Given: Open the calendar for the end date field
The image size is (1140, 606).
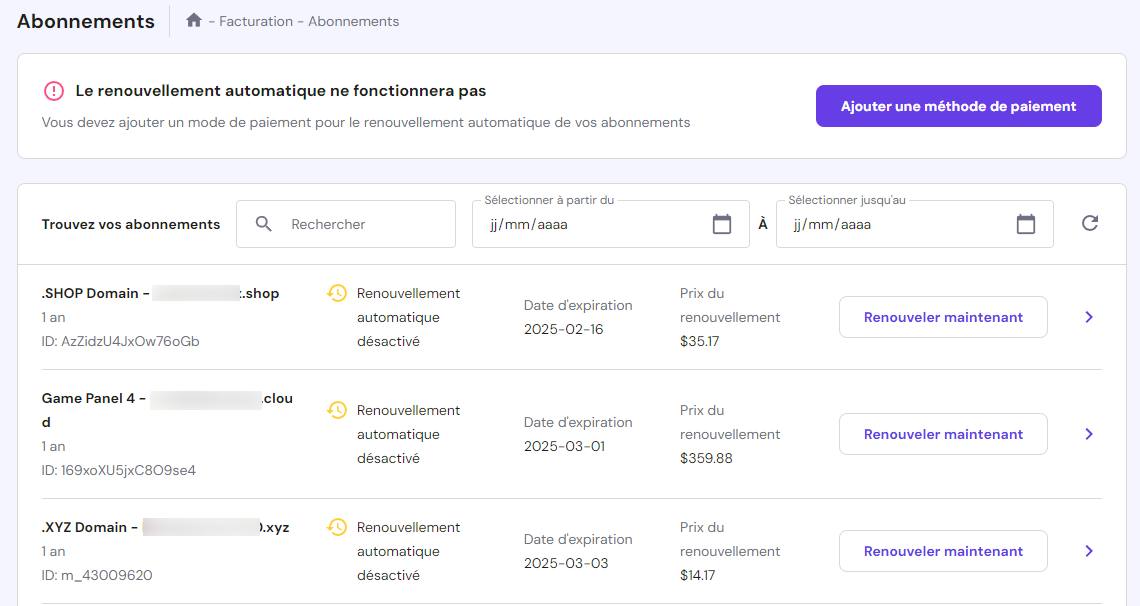Looking at the screenshot, I should tap(1026, 224).
